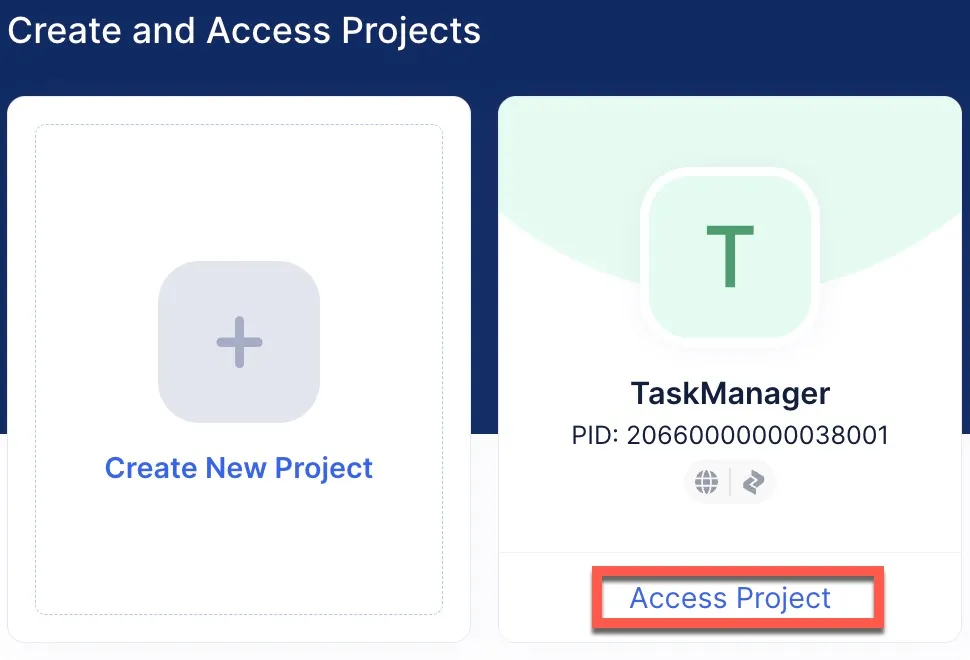
Task: Click the plus icon to add a project
Action: click(x=239, y=342)
